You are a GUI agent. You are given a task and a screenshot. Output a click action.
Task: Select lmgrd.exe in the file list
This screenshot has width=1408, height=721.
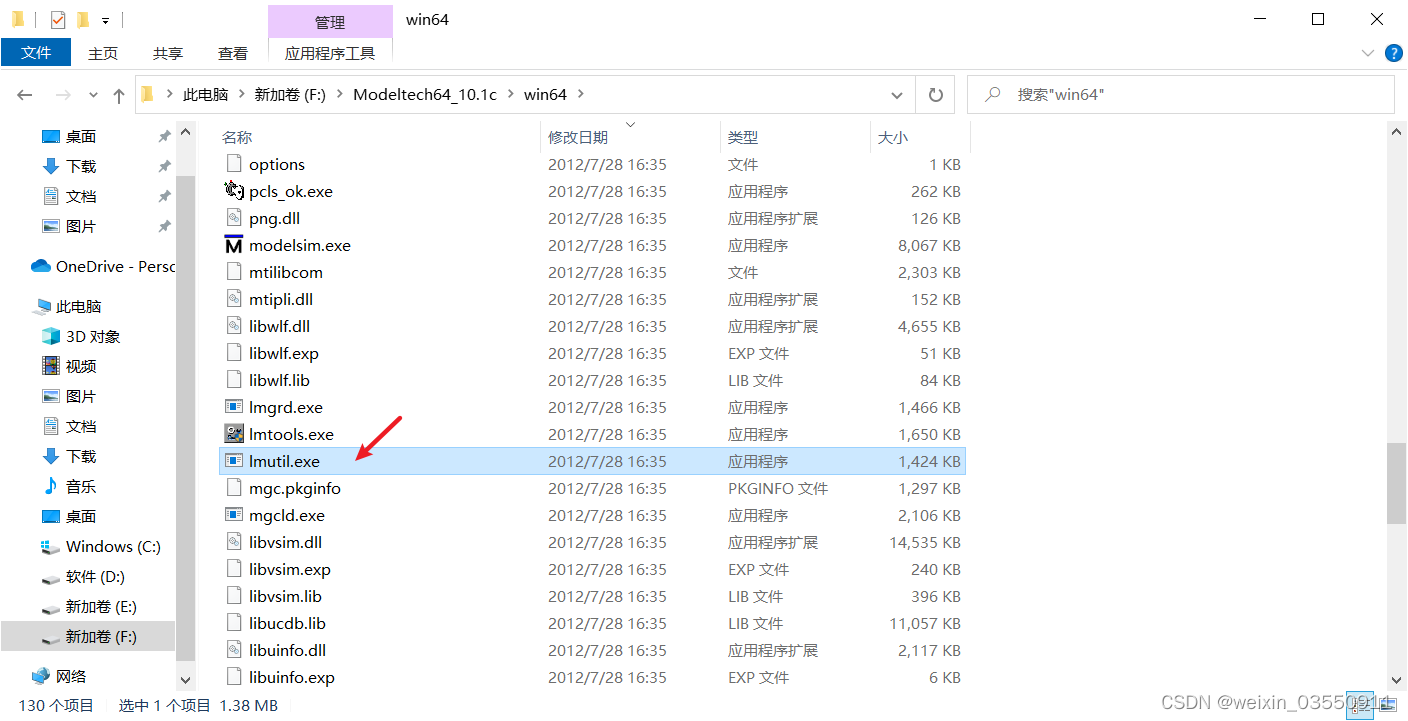pyautogui.click(x=285, y=407)
